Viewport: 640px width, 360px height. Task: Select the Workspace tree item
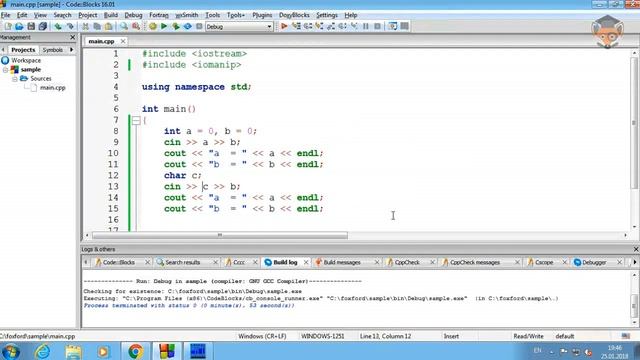[x=26, y=60]
